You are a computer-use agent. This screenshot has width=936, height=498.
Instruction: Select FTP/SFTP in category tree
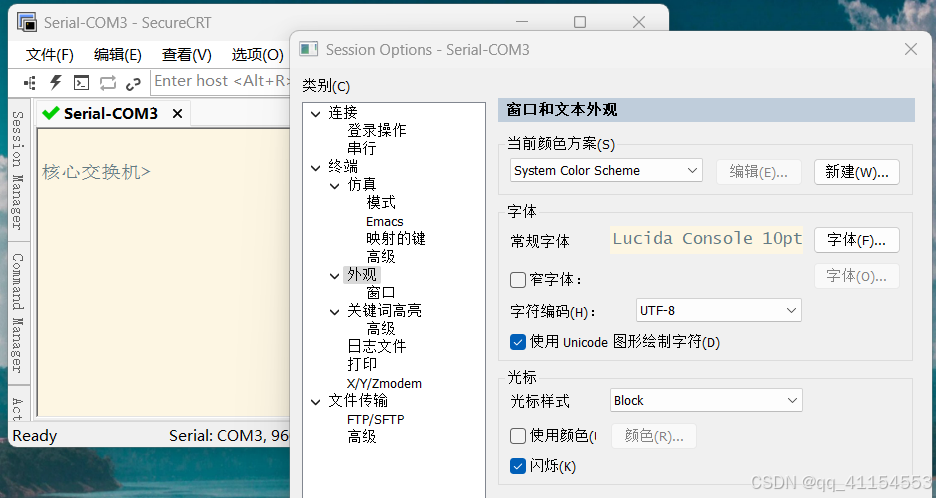(375, 420)
